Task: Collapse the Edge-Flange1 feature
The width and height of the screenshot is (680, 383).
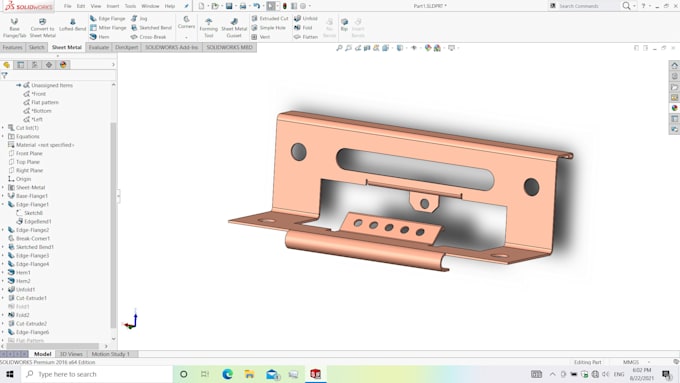Action: [x=3, y=204]
